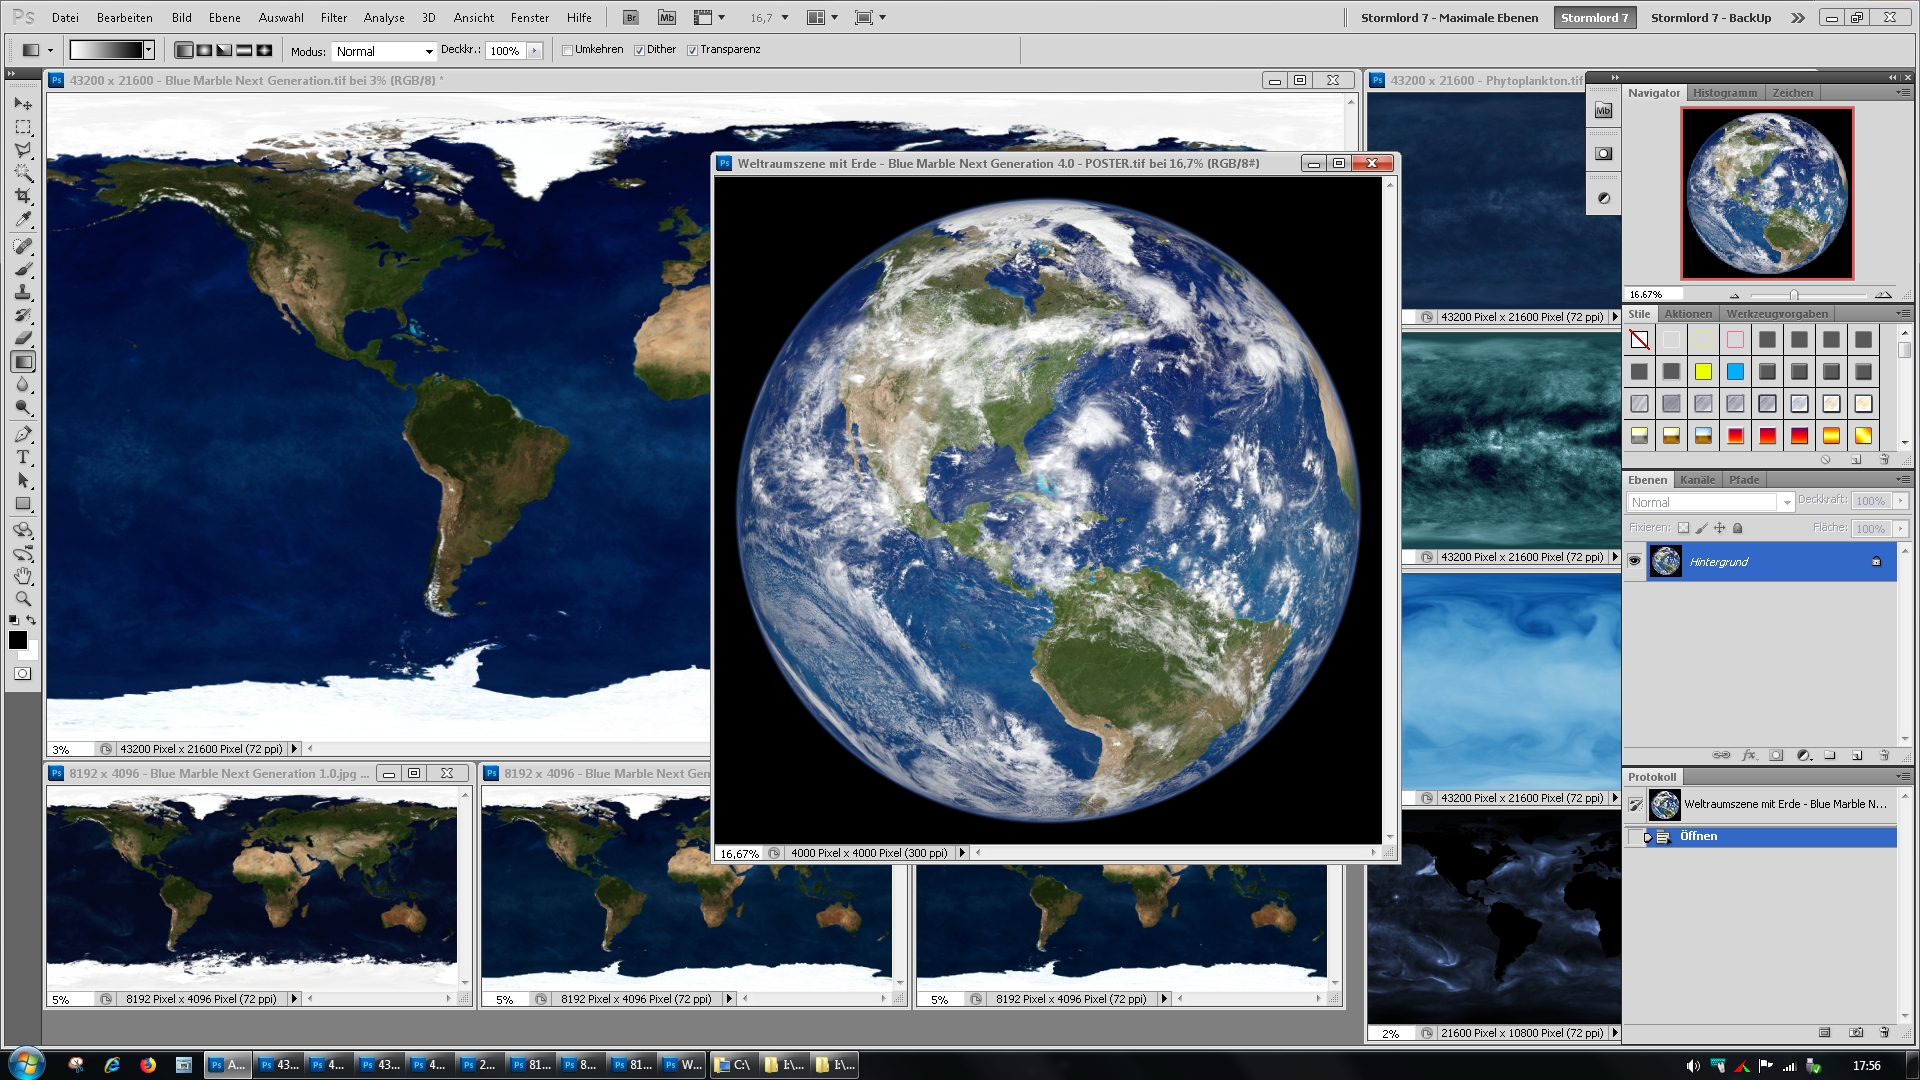Set the foreground color swatch
Viewport: 1920px width, 1080px height.
(16, 637)
